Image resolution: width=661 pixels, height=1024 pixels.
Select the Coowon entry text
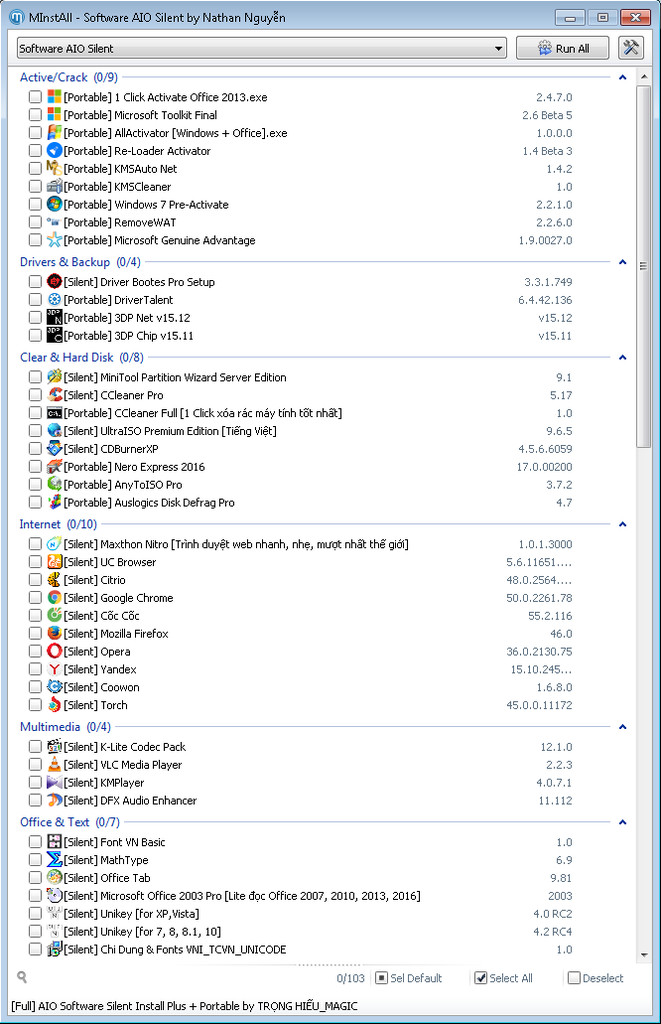tap(101, 688)
